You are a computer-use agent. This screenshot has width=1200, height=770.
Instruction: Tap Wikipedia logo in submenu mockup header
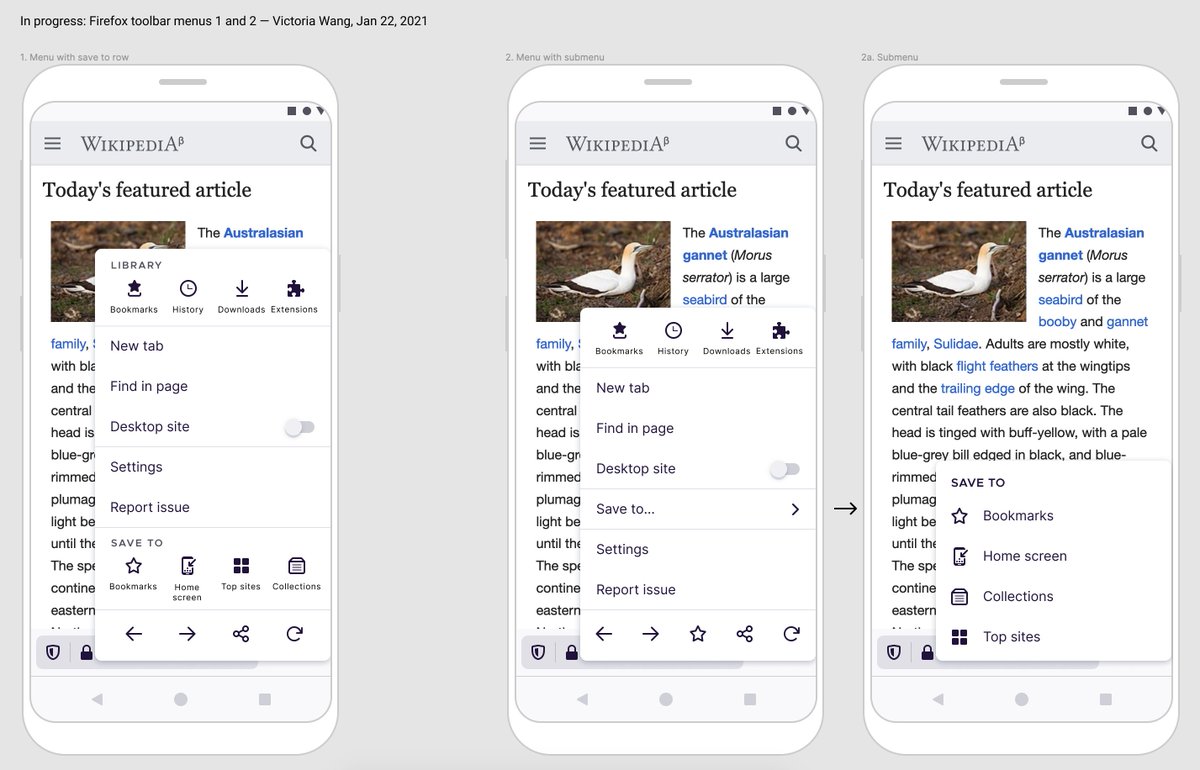[974, 144]
